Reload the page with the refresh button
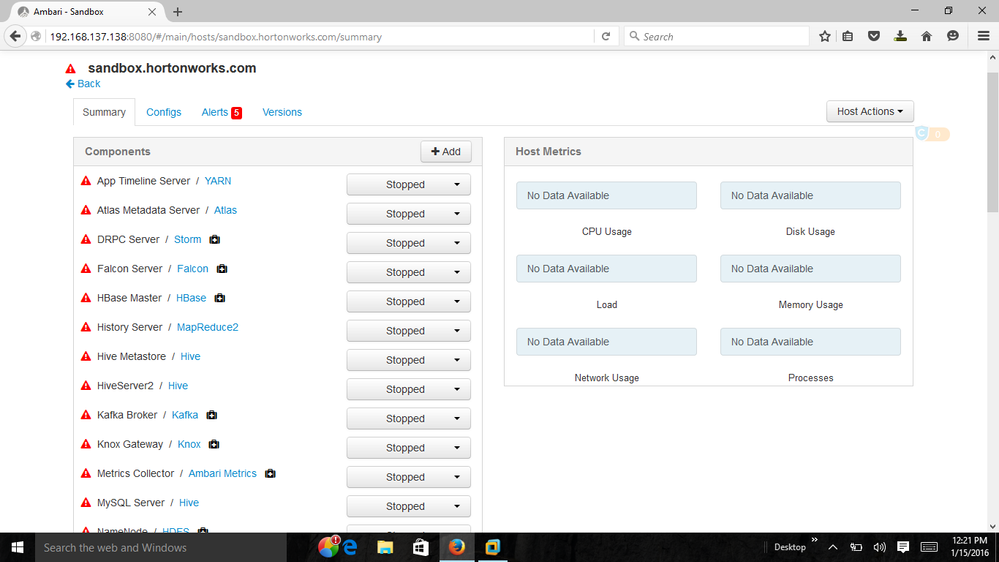 [606, 36]
